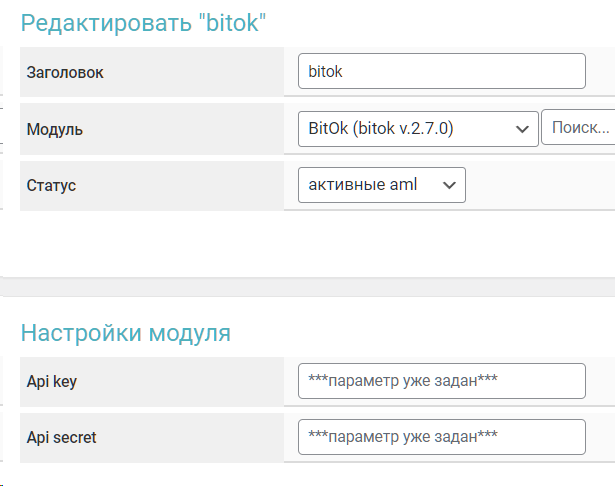Screen dimensions: 615x486
Task: Click the white cell around the Статус dropdown
Action: (x=540, y=185)
